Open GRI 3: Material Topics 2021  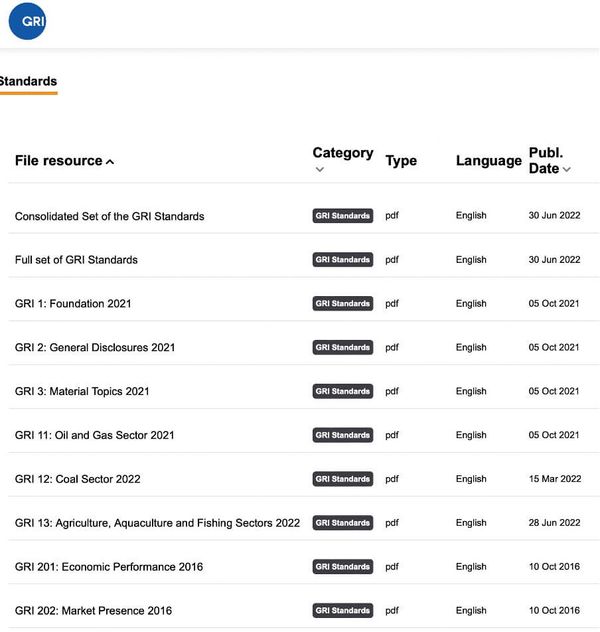point(82,392)
